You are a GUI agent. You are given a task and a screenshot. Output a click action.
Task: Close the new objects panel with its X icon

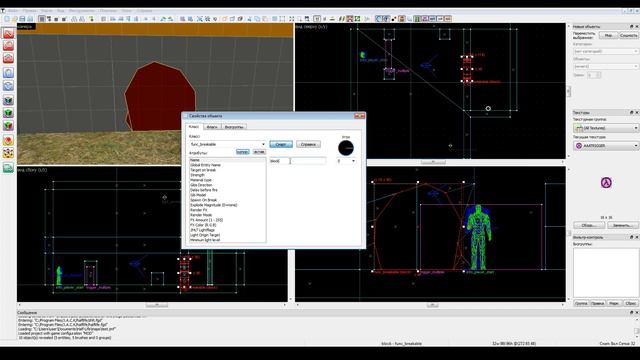[636, 27]
